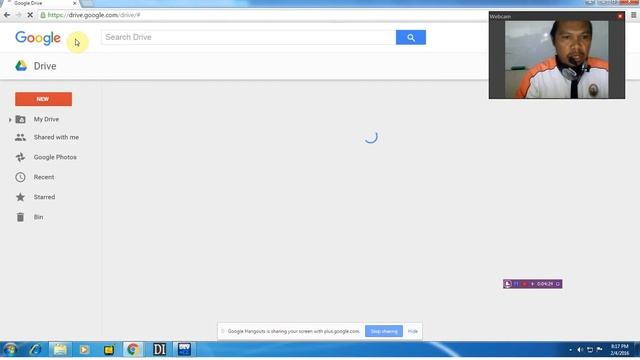Image resolution: width=640 pixels, height=360 pixels.
Task: Close the Google Drive browser tab
Action: (74, 3)
